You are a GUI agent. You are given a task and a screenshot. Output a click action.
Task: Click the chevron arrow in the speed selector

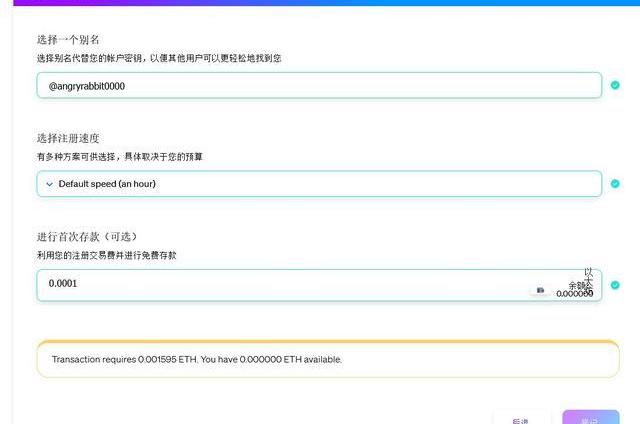49,184
